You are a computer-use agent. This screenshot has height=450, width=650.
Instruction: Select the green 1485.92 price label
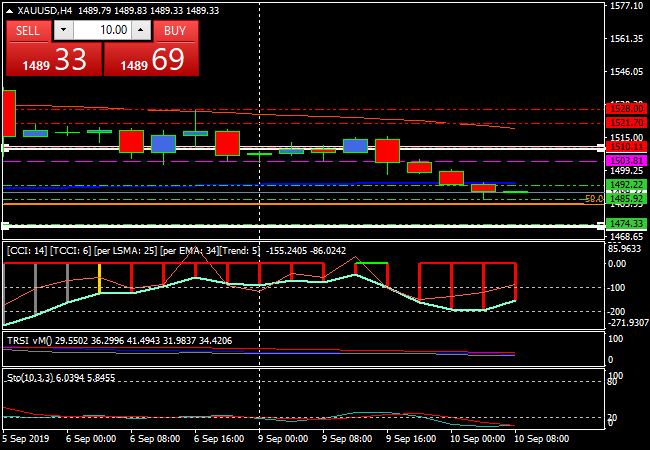[x=624, y=199]
